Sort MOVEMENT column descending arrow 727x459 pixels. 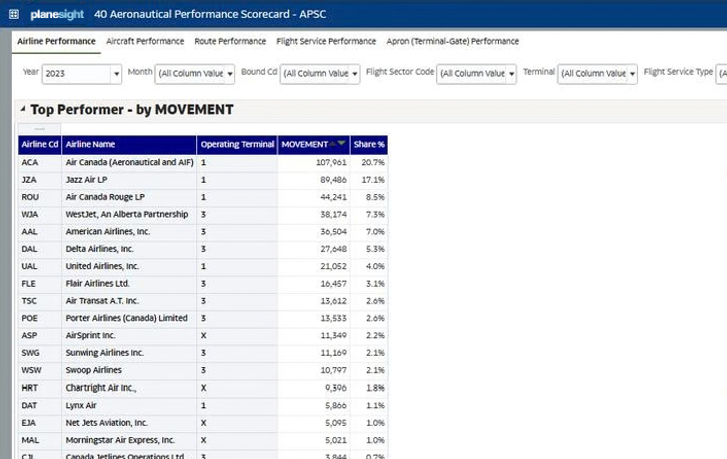(x=342, y=143)
